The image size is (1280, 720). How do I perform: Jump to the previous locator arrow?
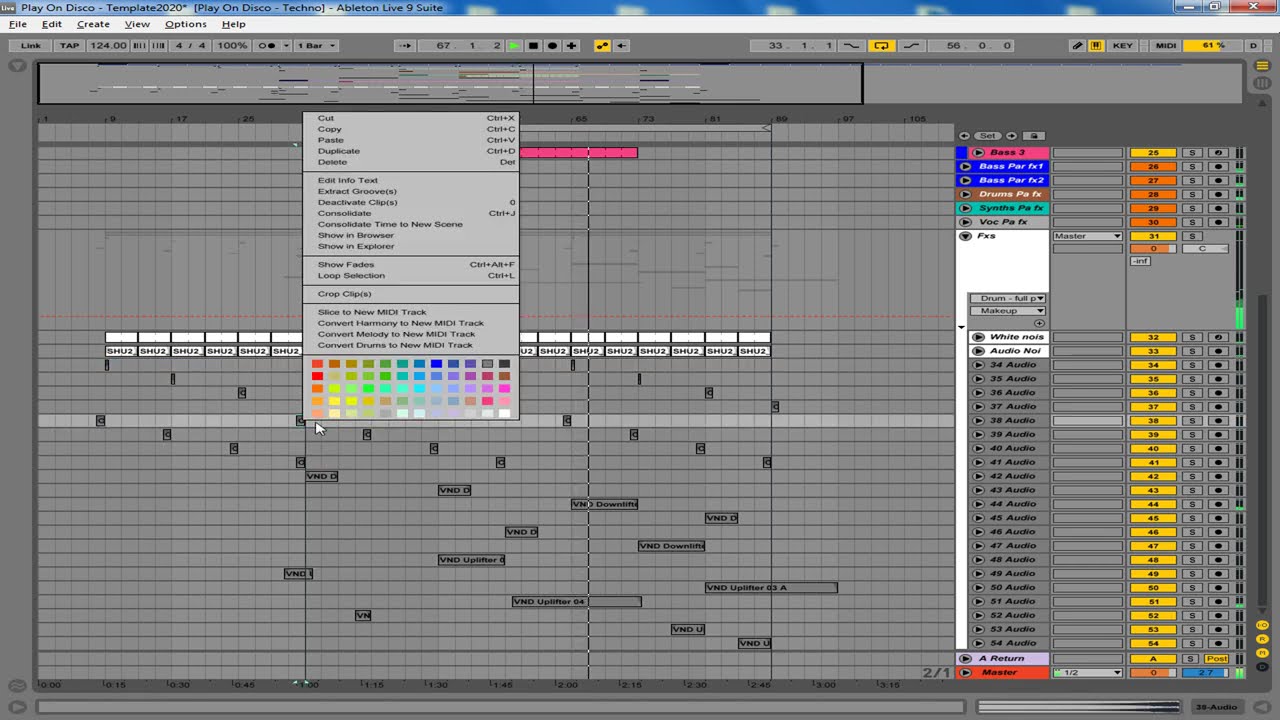pos(964,136)
